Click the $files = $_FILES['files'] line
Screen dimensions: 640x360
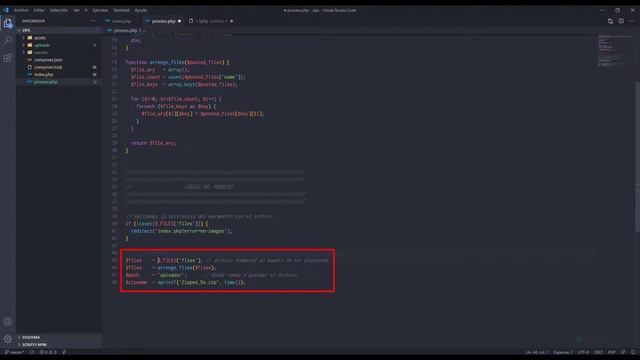pos(227,260)
